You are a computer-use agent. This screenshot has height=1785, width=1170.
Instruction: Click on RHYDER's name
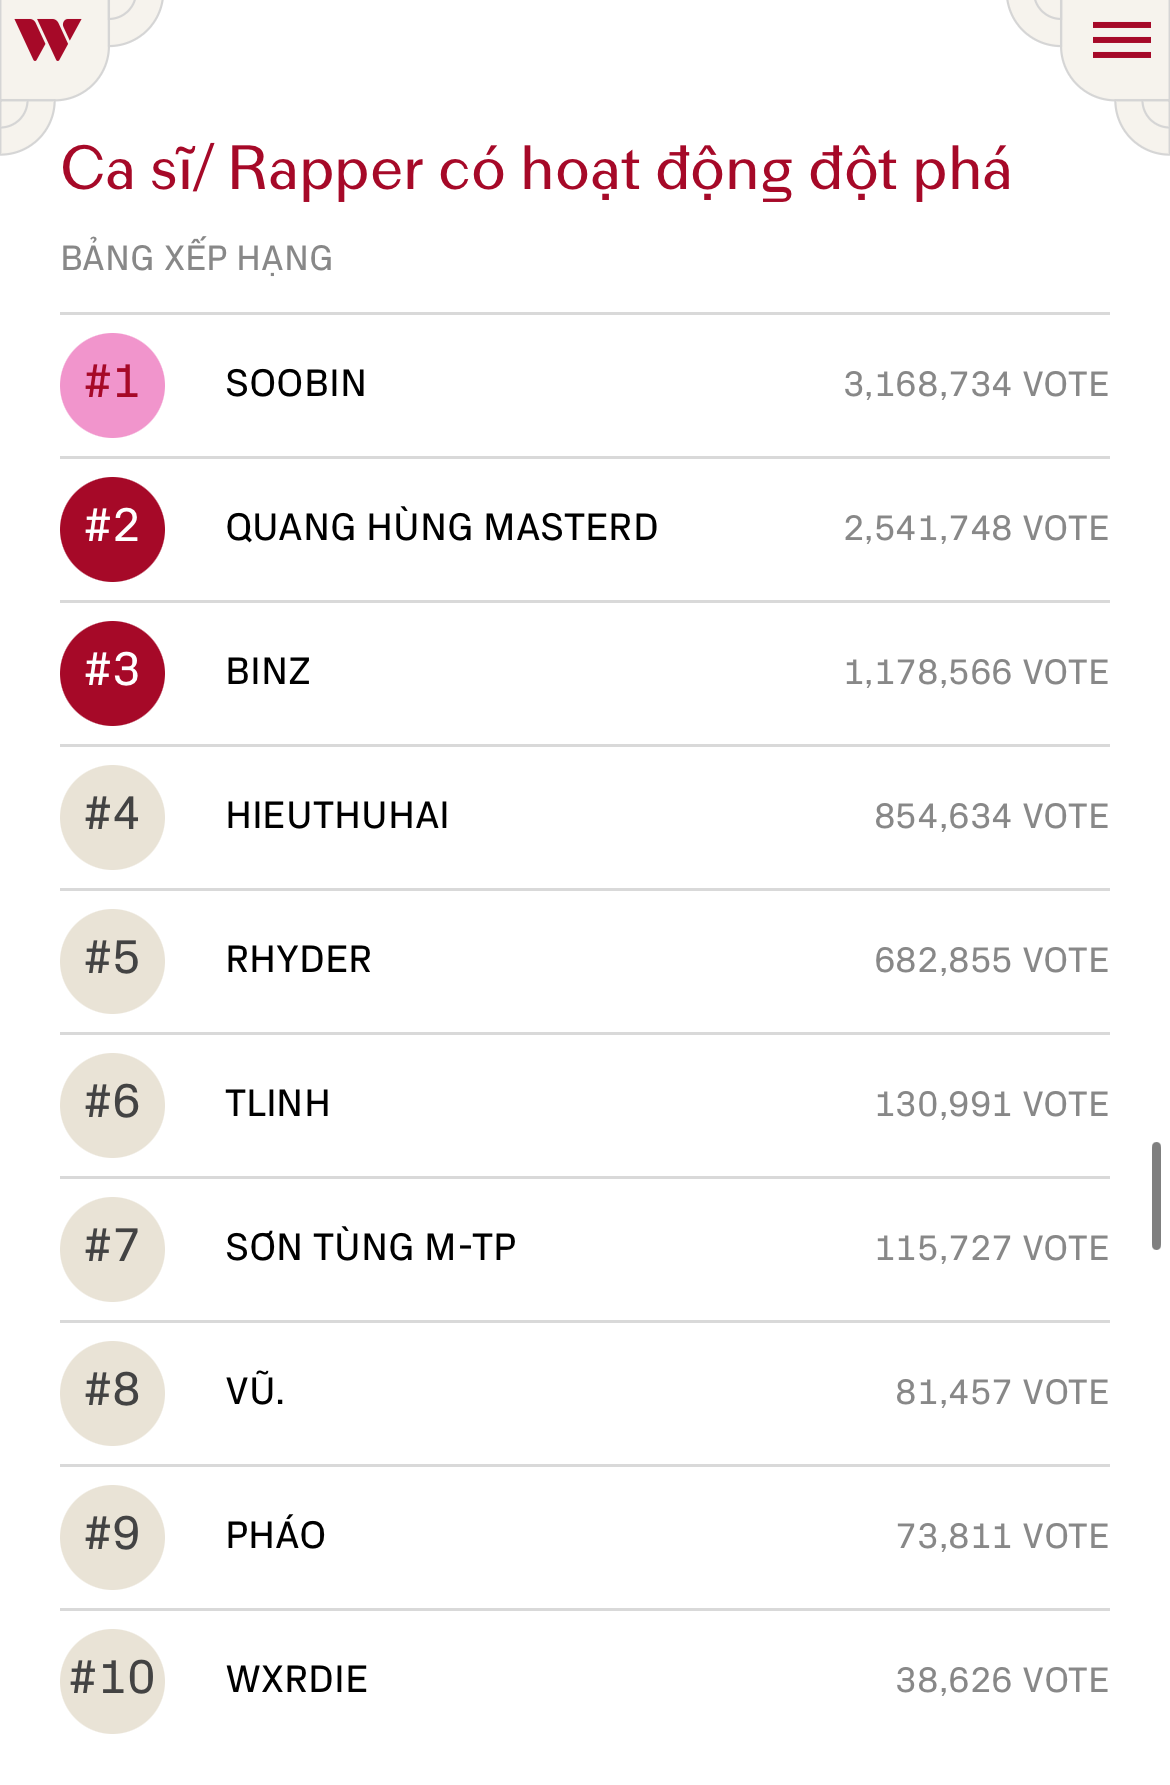[x=298, y=960]
